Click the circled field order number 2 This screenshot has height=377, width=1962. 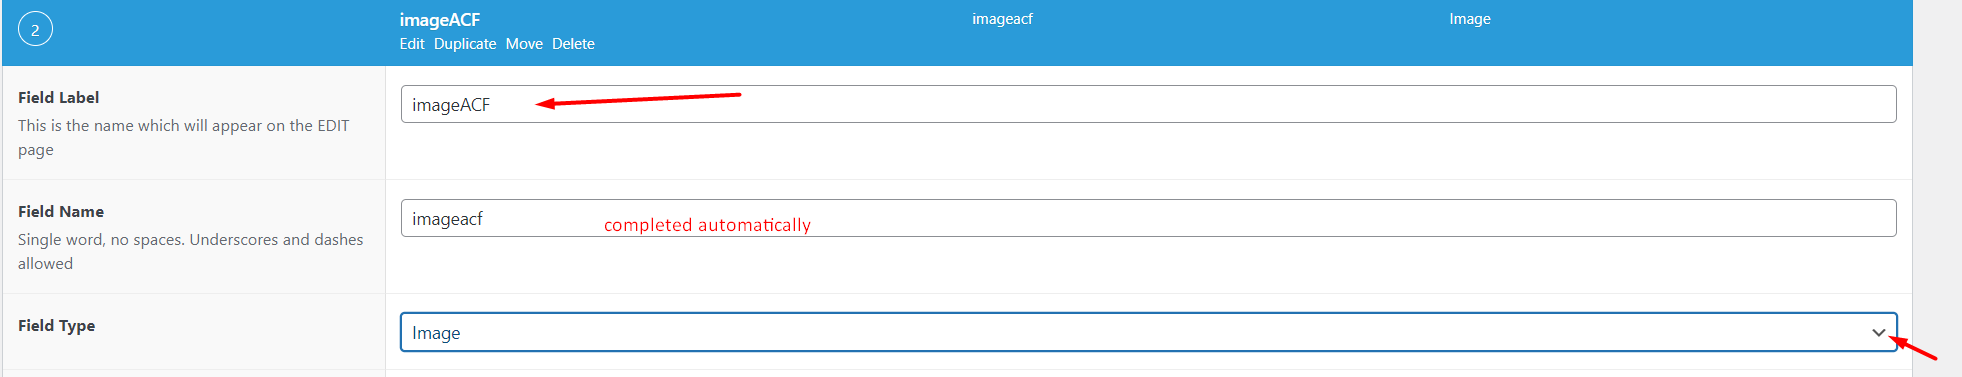point(35,30)
